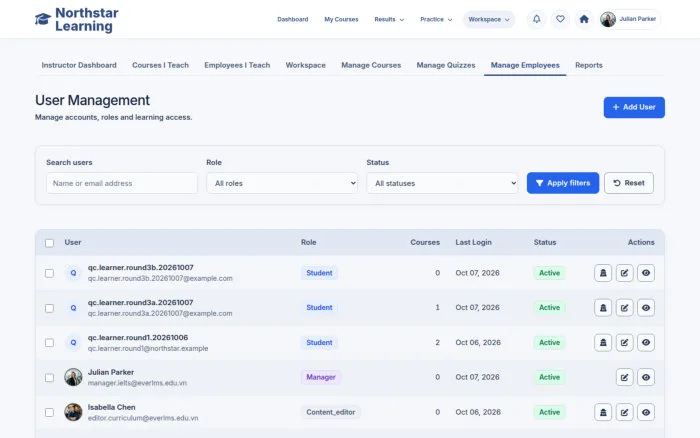The width and height of the screenshot is (700, 438).
Task: Click the Role column header
Action: click(x=308, y=242)
